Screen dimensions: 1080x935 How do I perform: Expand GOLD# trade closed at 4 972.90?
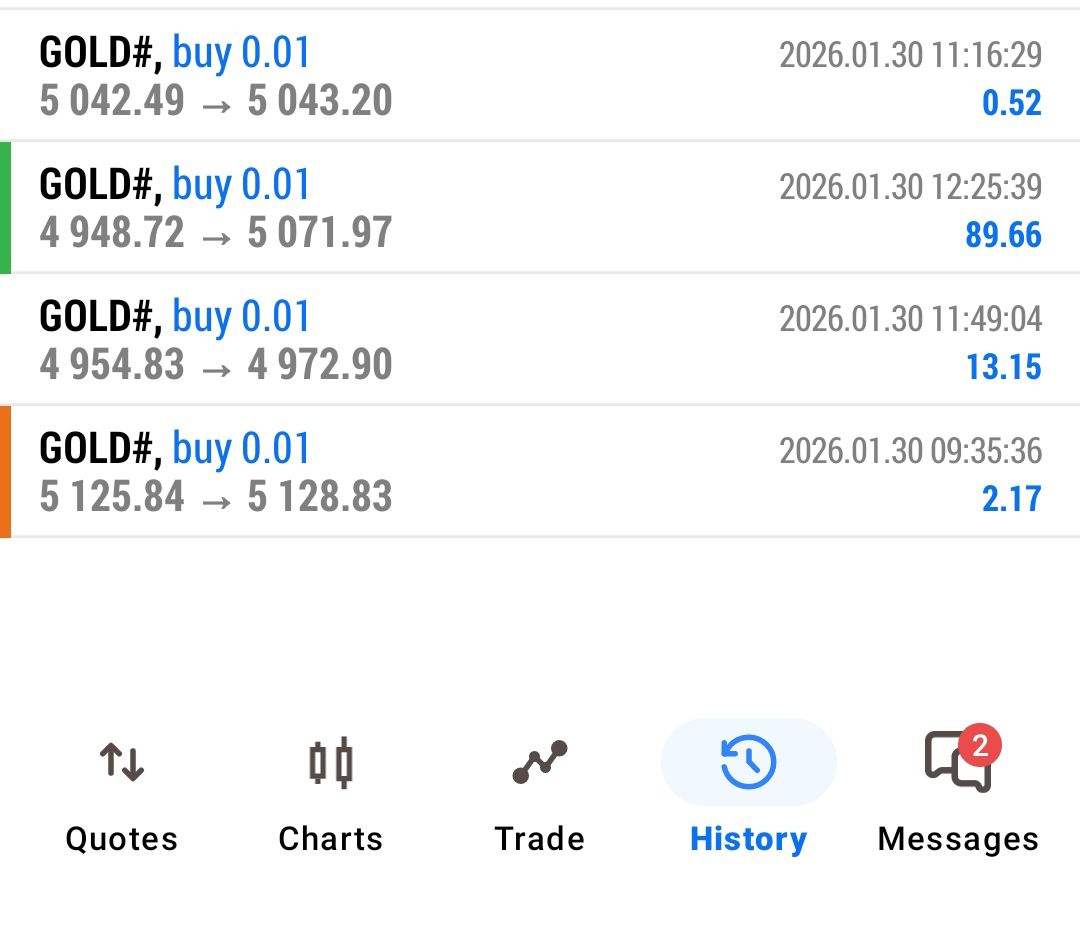tap(400, 340)
